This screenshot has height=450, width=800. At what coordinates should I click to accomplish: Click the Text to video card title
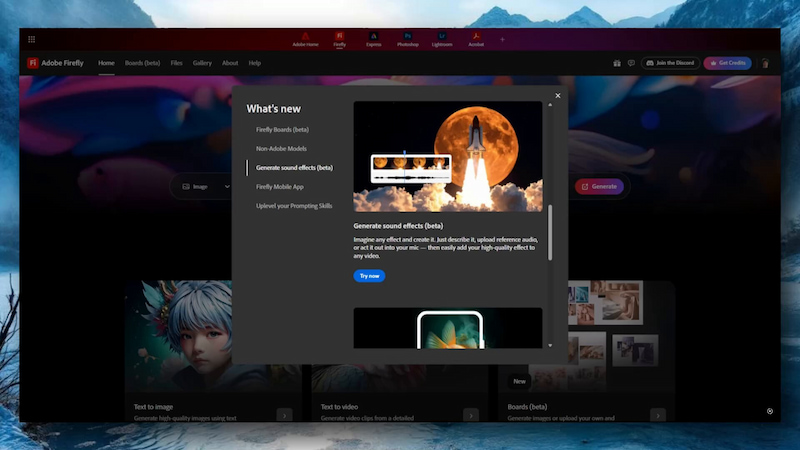coord(339,407)
